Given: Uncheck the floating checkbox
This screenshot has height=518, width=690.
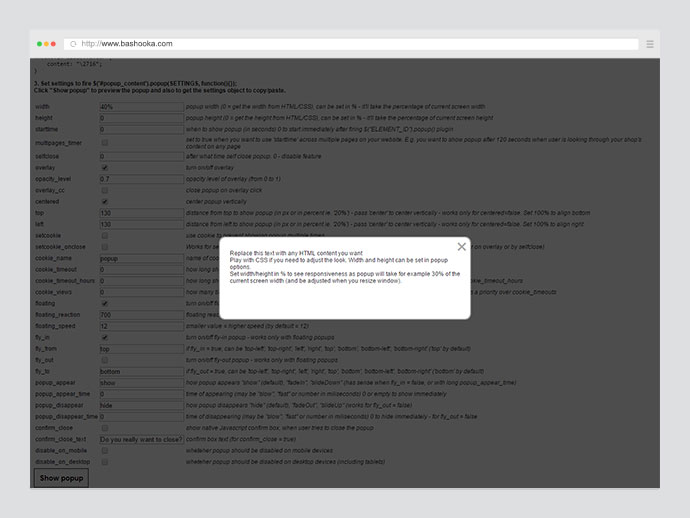Looking at the screenshot, I should [x=105, y=304].
